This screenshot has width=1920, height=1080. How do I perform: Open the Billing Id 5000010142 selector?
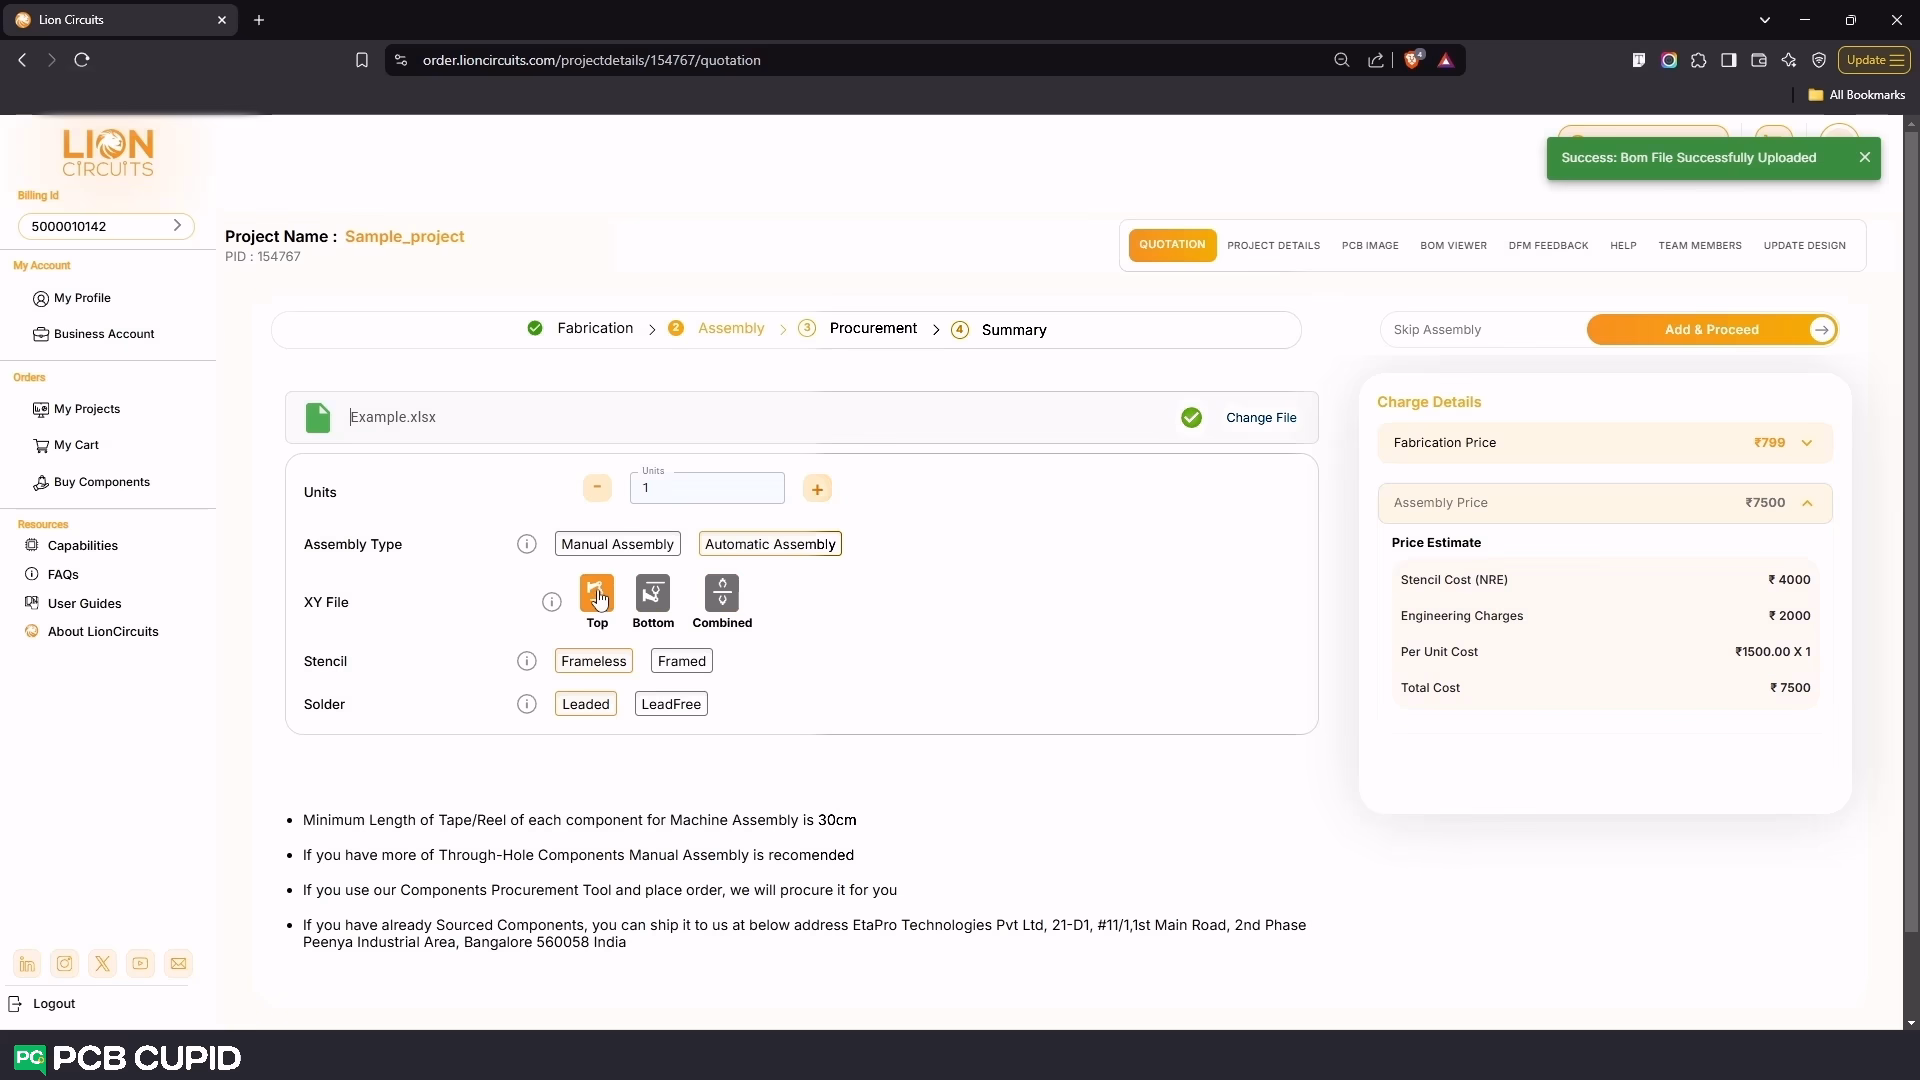click(106, 226)
